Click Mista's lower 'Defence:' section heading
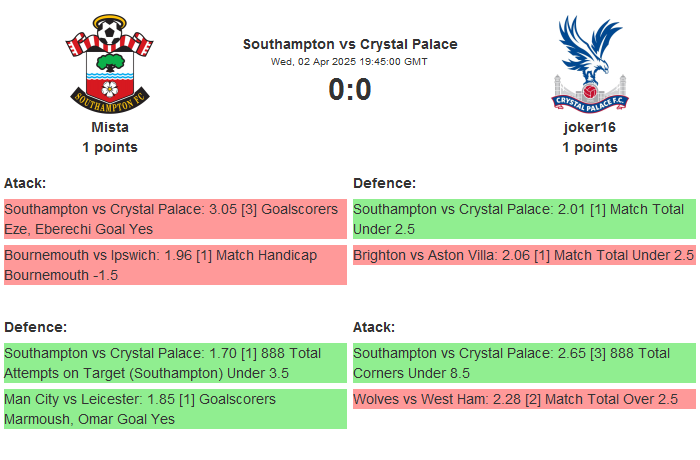Image resolution: width=700 pixels, height=460 pixels. 35,327
